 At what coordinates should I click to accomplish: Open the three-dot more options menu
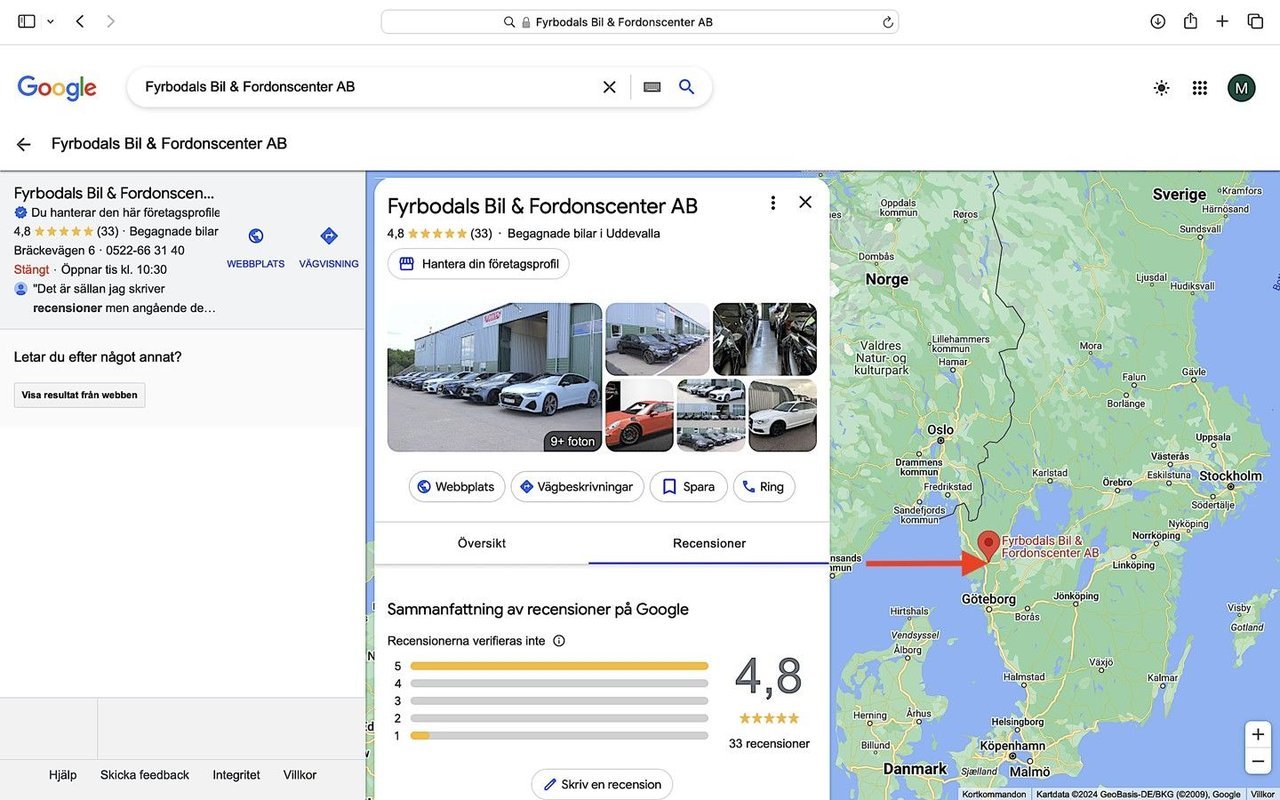coord(772,203)
